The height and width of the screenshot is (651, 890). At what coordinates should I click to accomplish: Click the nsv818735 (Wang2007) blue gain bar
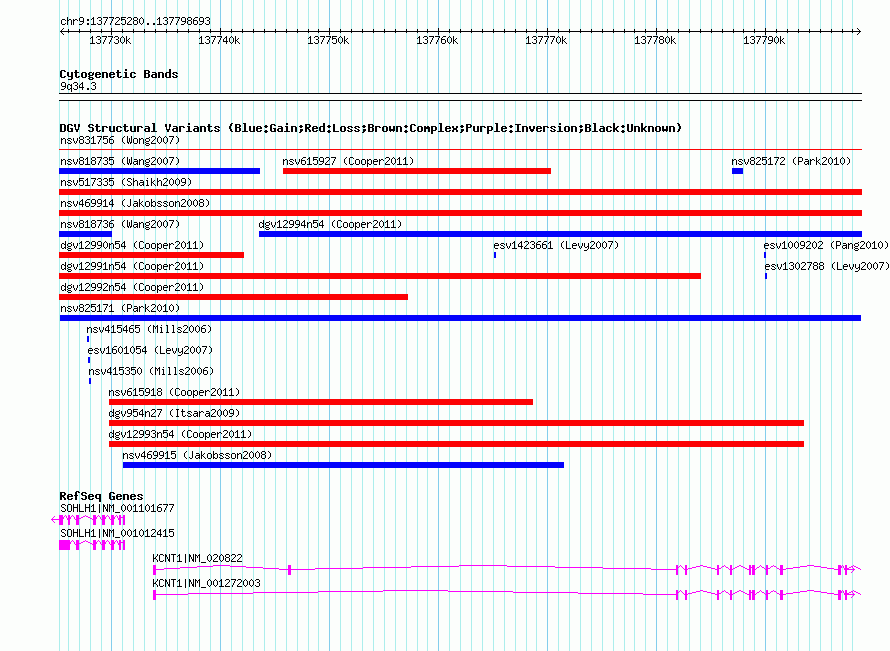[159, 171]
